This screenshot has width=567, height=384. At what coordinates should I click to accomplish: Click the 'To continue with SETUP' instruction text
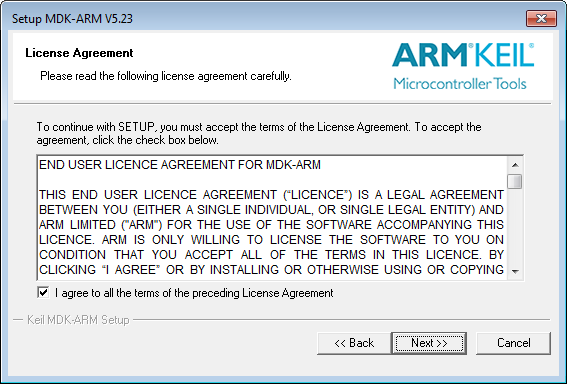259,133
